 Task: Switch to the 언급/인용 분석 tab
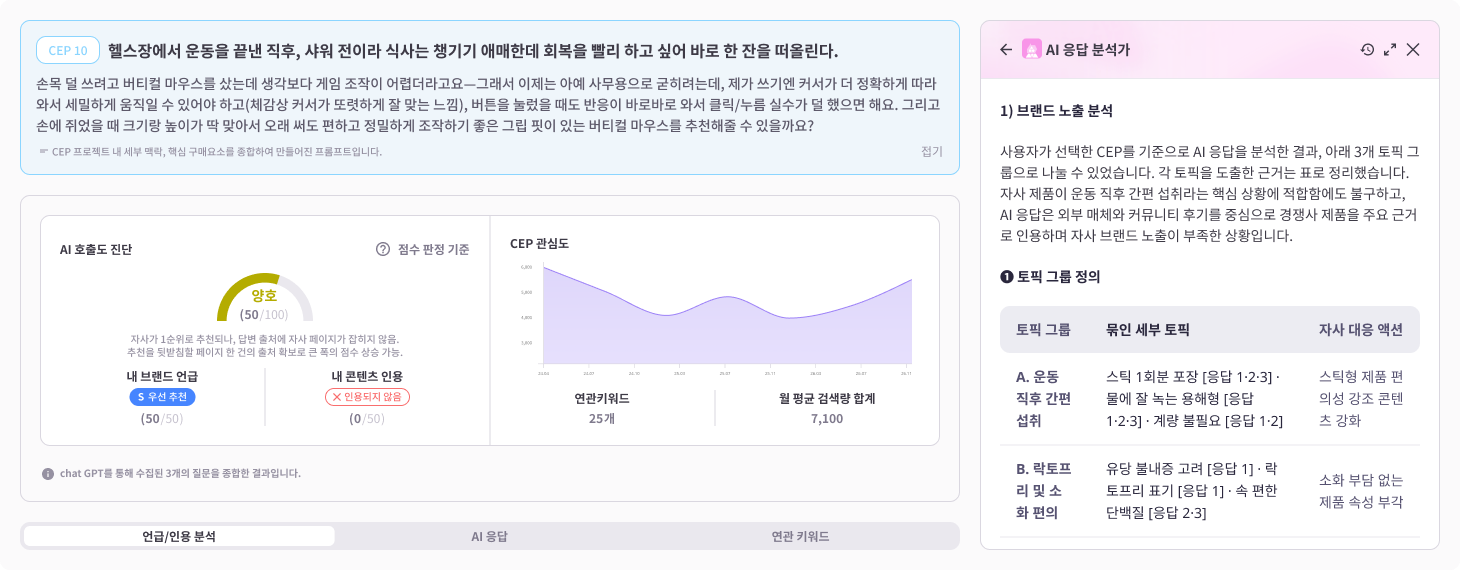[179, 536]
